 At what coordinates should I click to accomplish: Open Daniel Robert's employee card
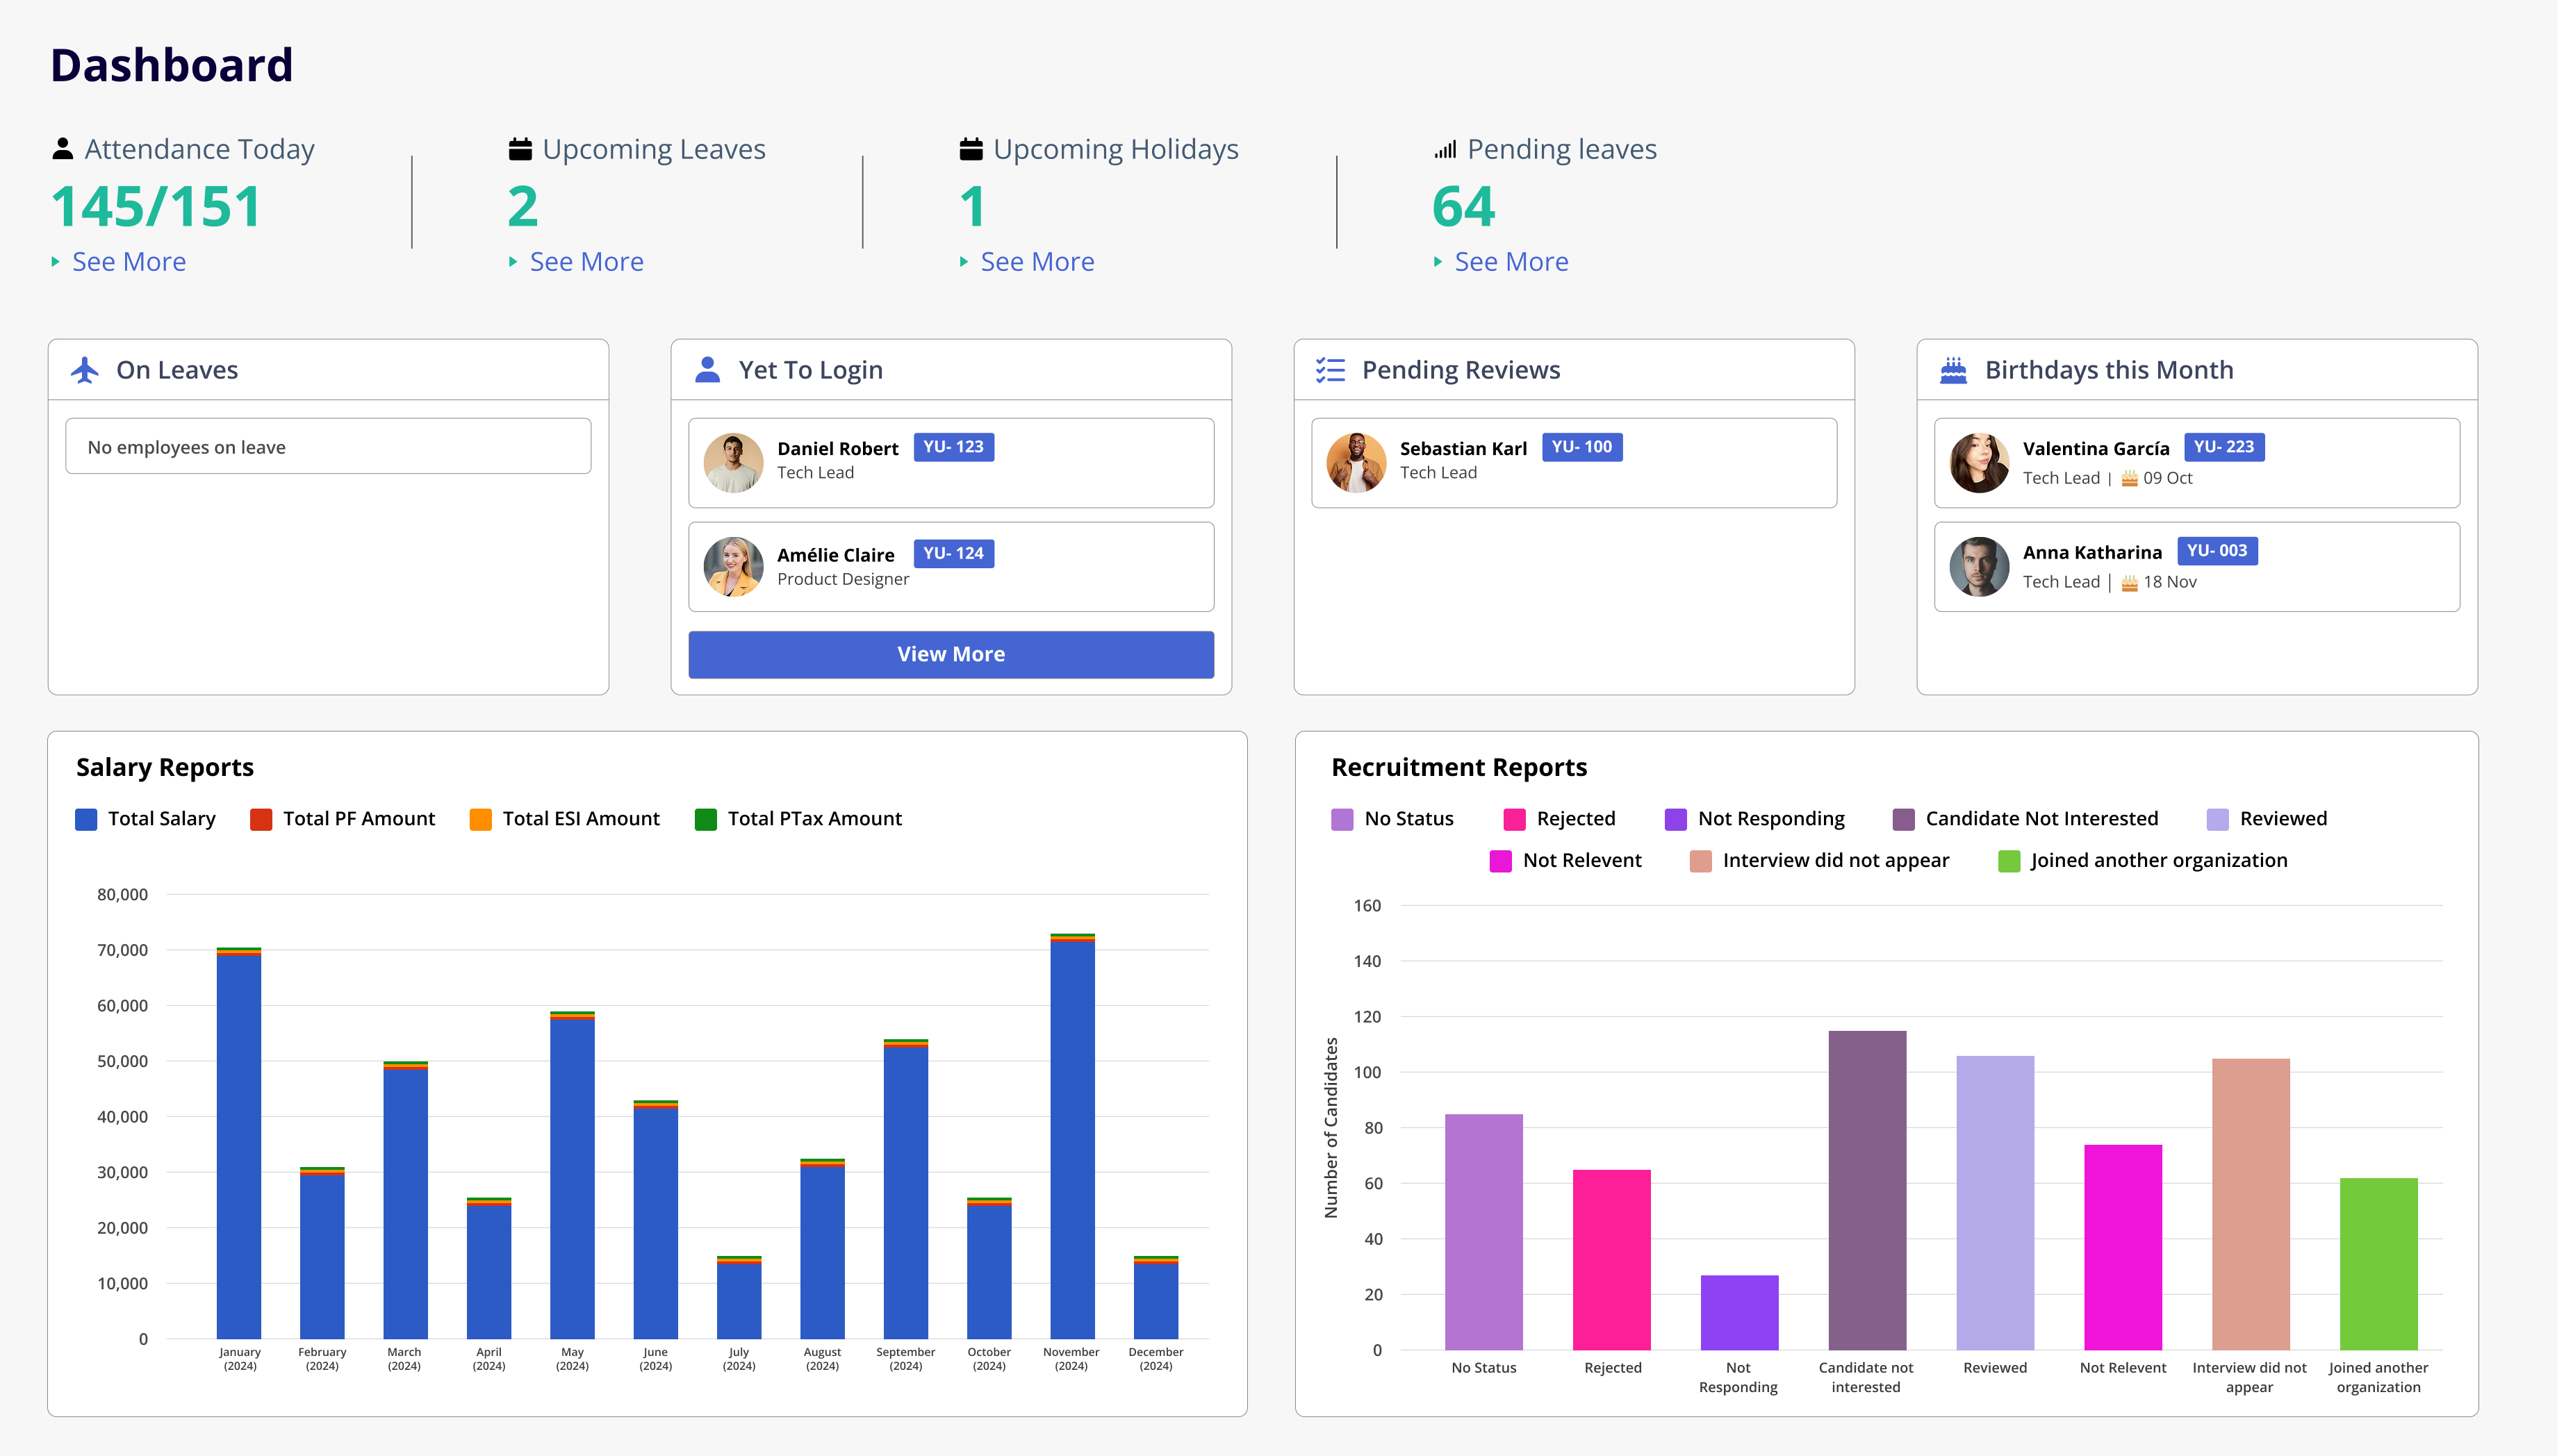950,462
